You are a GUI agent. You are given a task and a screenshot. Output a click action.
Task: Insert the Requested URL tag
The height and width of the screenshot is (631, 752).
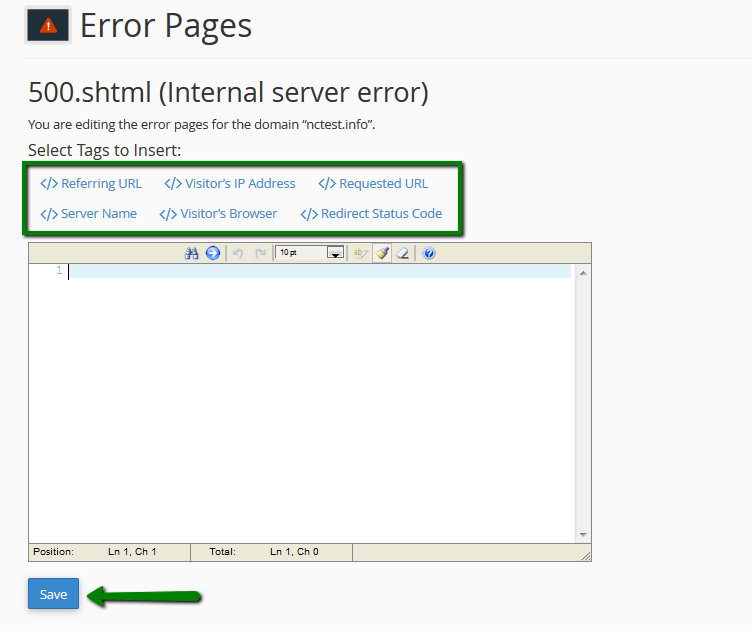[x=373, y=184]
